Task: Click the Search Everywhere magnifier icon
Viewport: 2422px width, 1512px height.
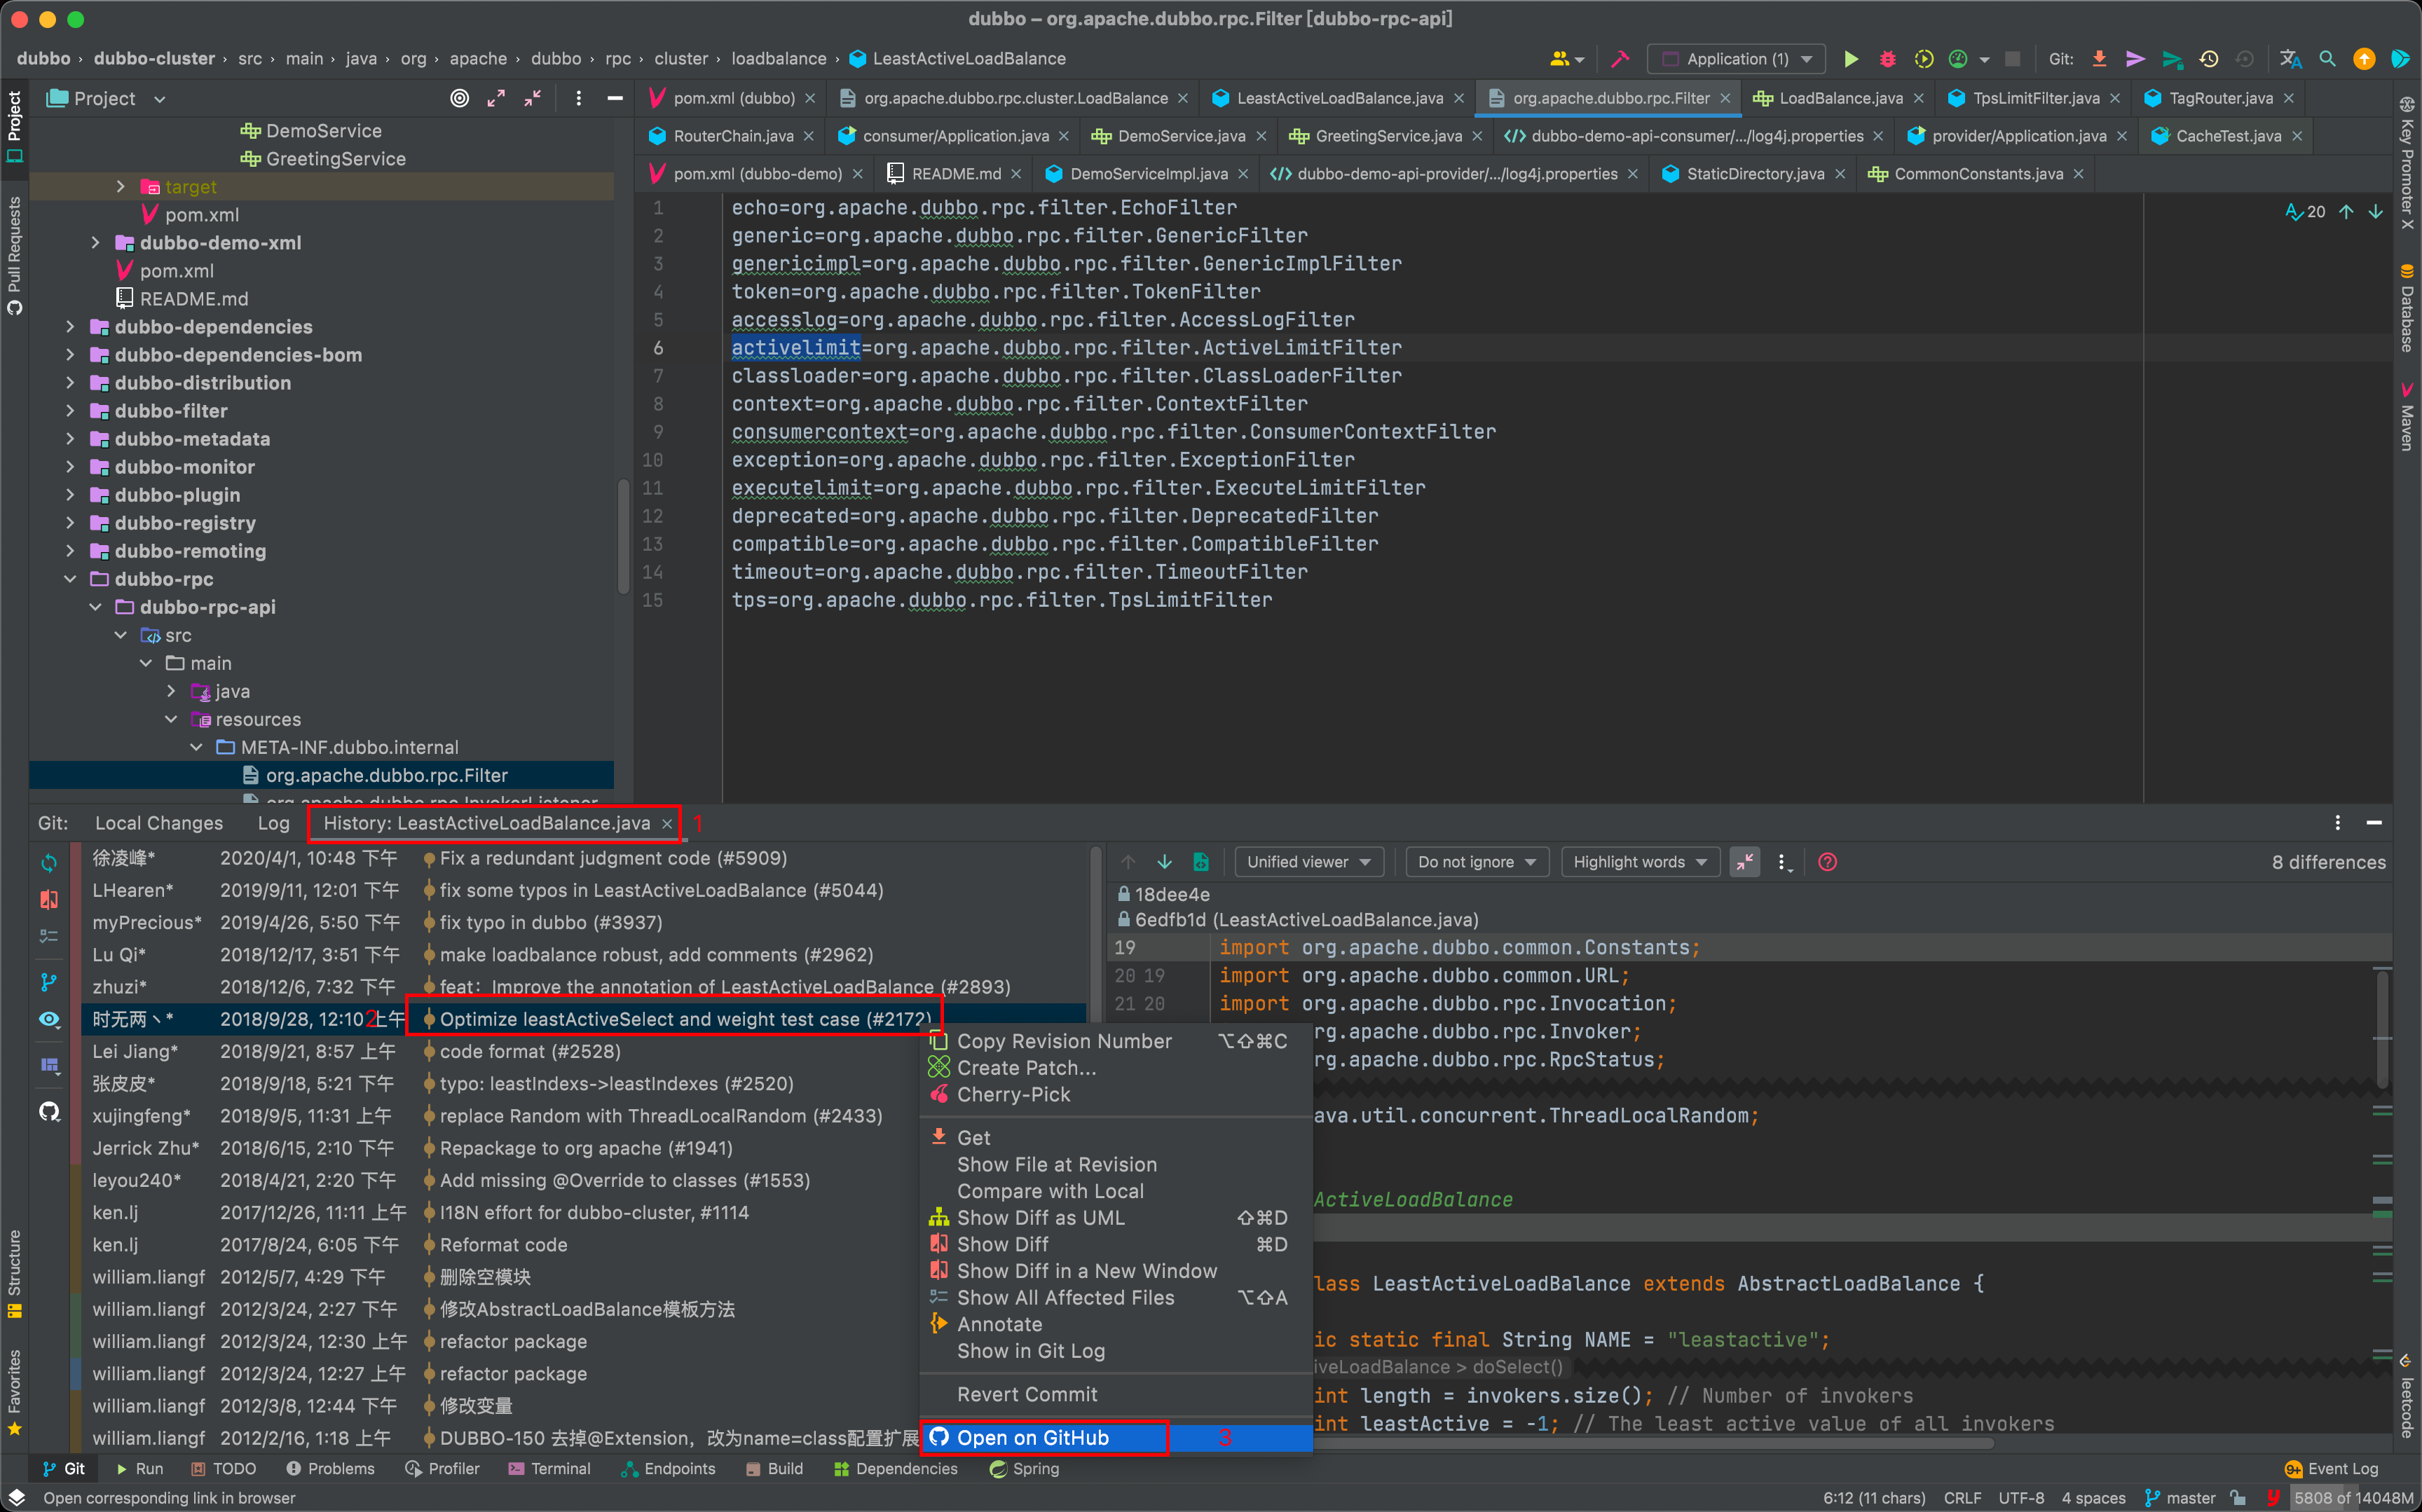Action: [2327, 59]
